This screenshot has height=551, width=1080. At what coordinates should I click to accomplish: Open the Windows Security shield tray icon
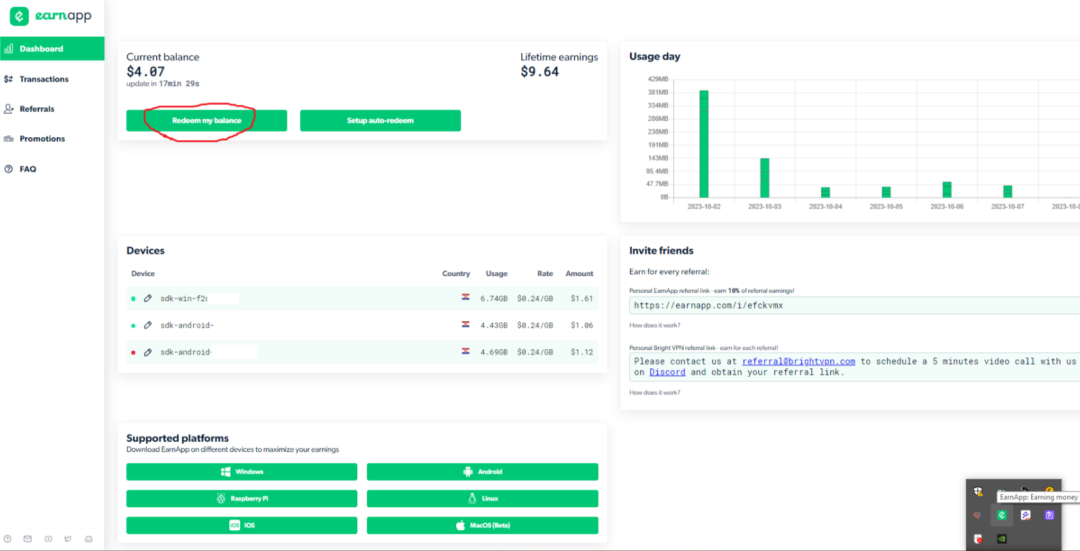click(977, 491)
